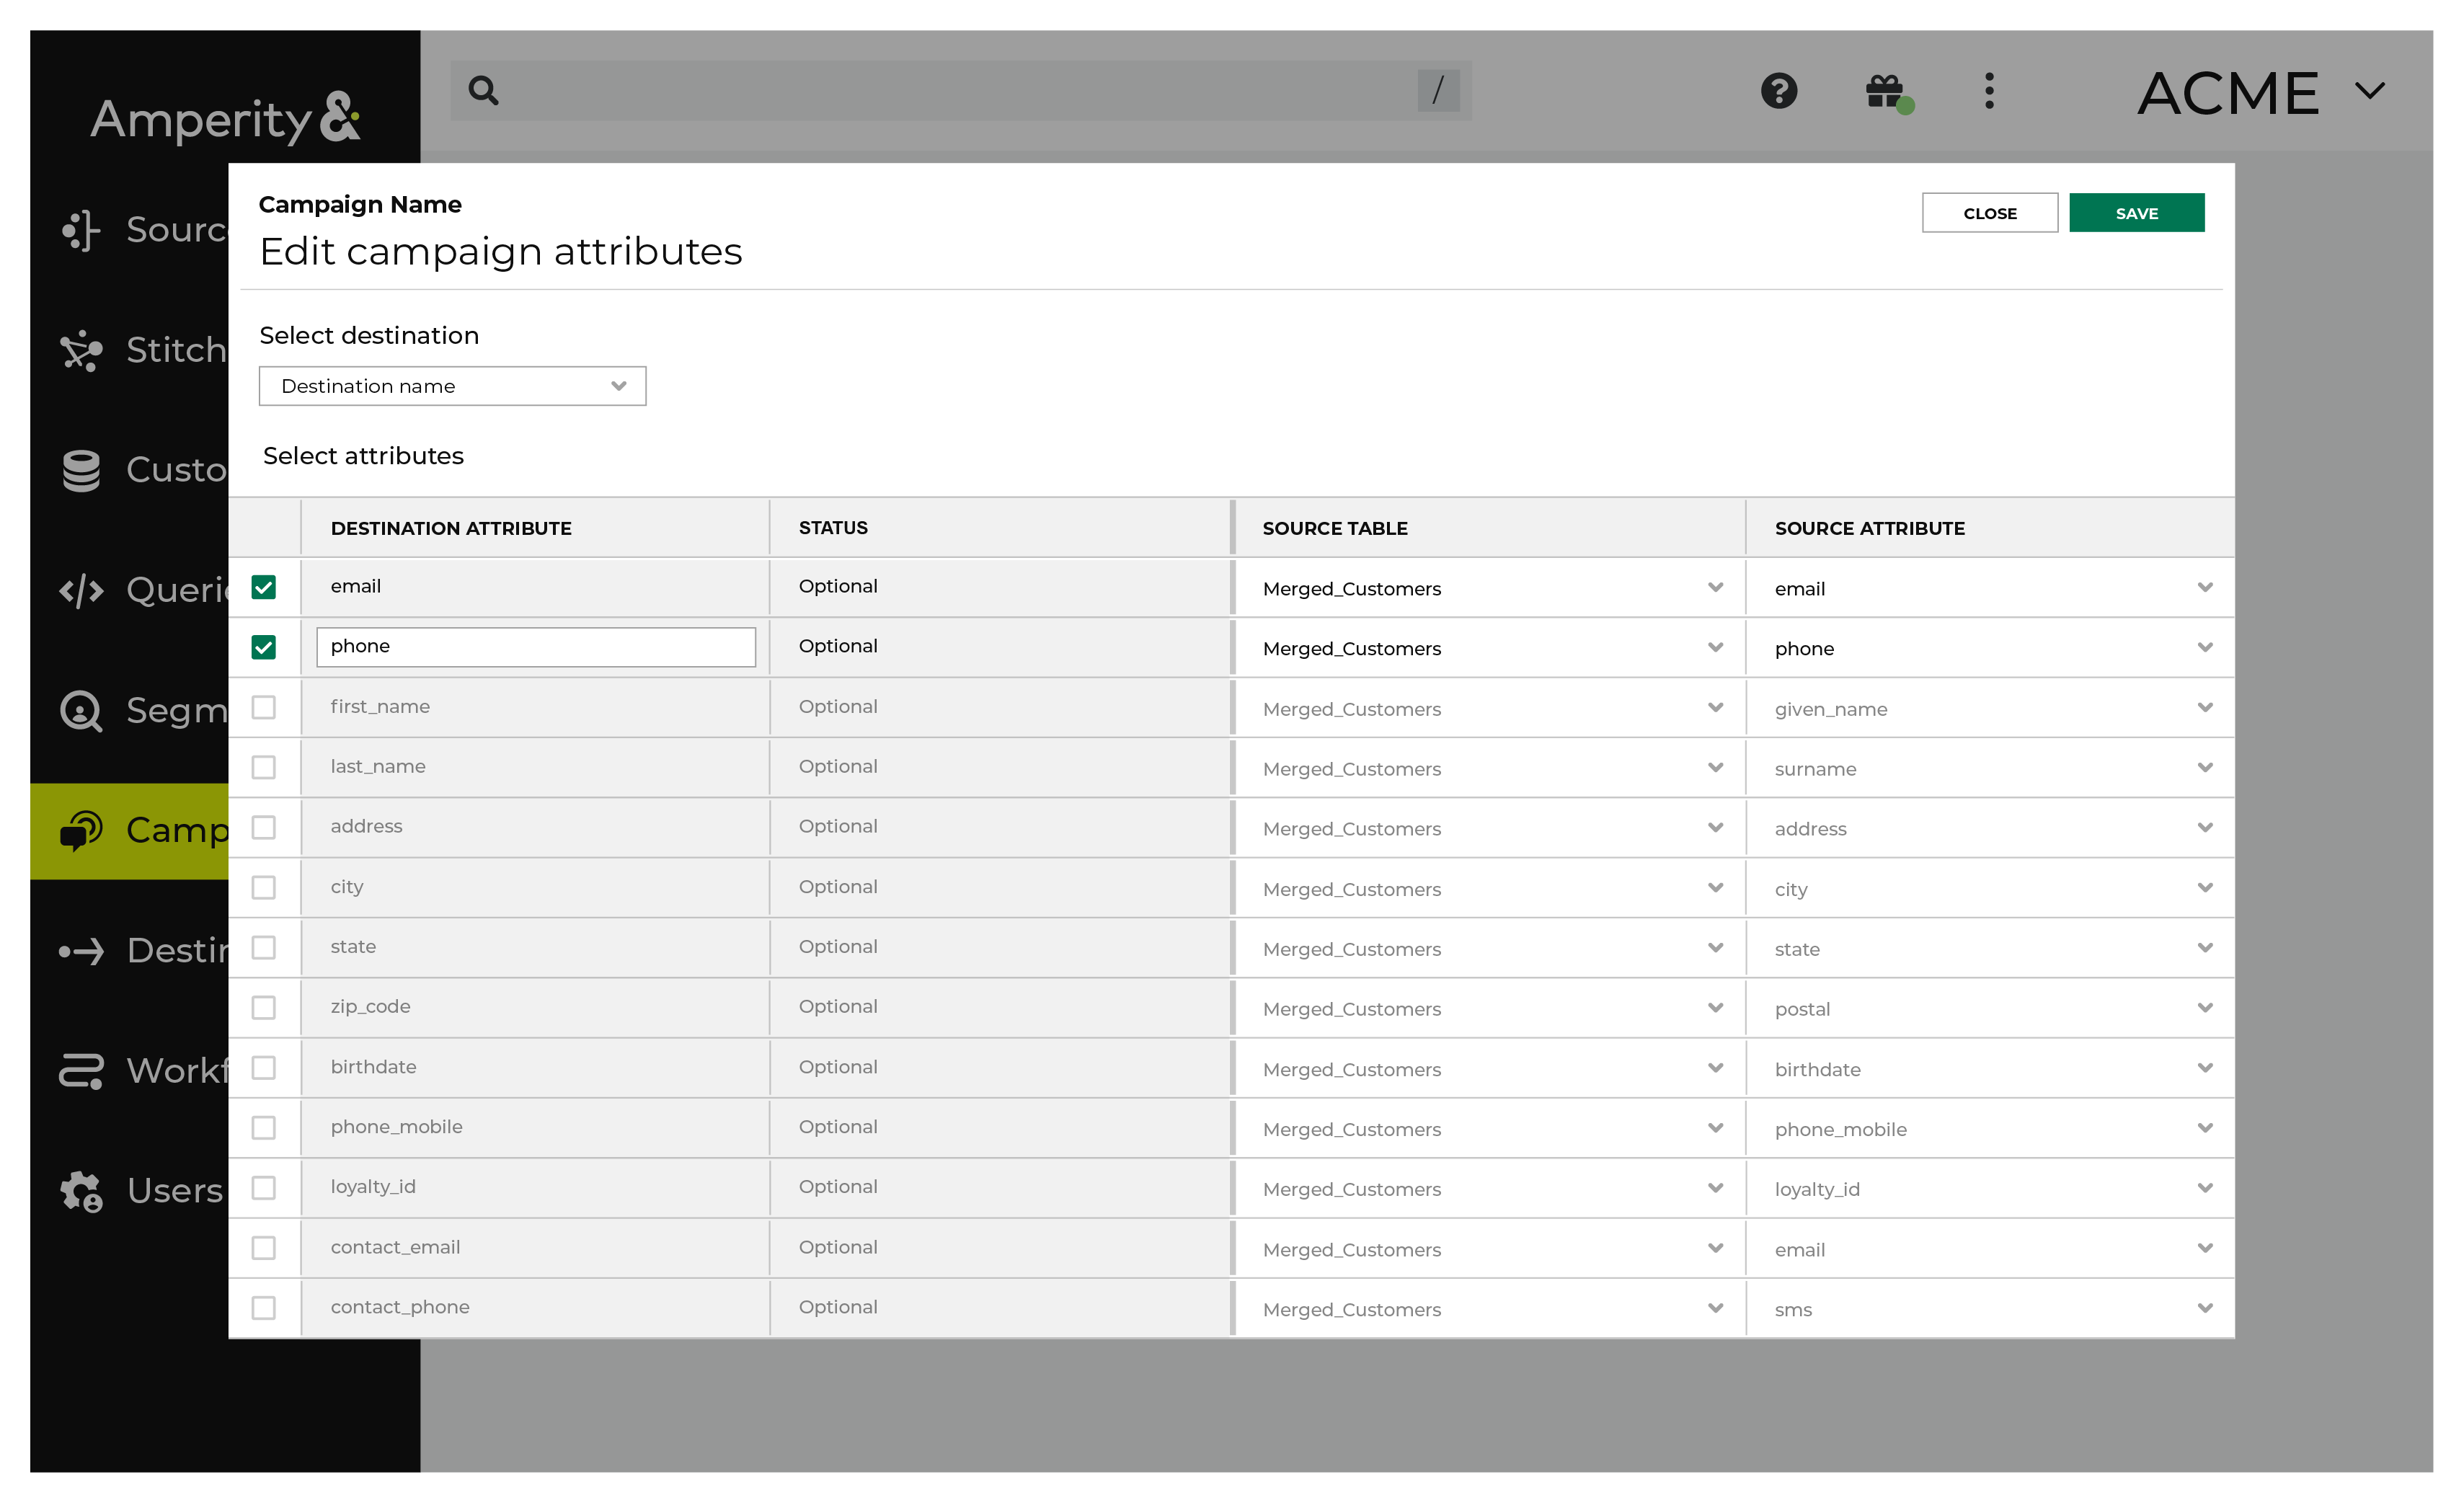Screen dimensions: 2464x1503
Task: Check the first_name attribute checkbox
Action: tap(263, 707)
